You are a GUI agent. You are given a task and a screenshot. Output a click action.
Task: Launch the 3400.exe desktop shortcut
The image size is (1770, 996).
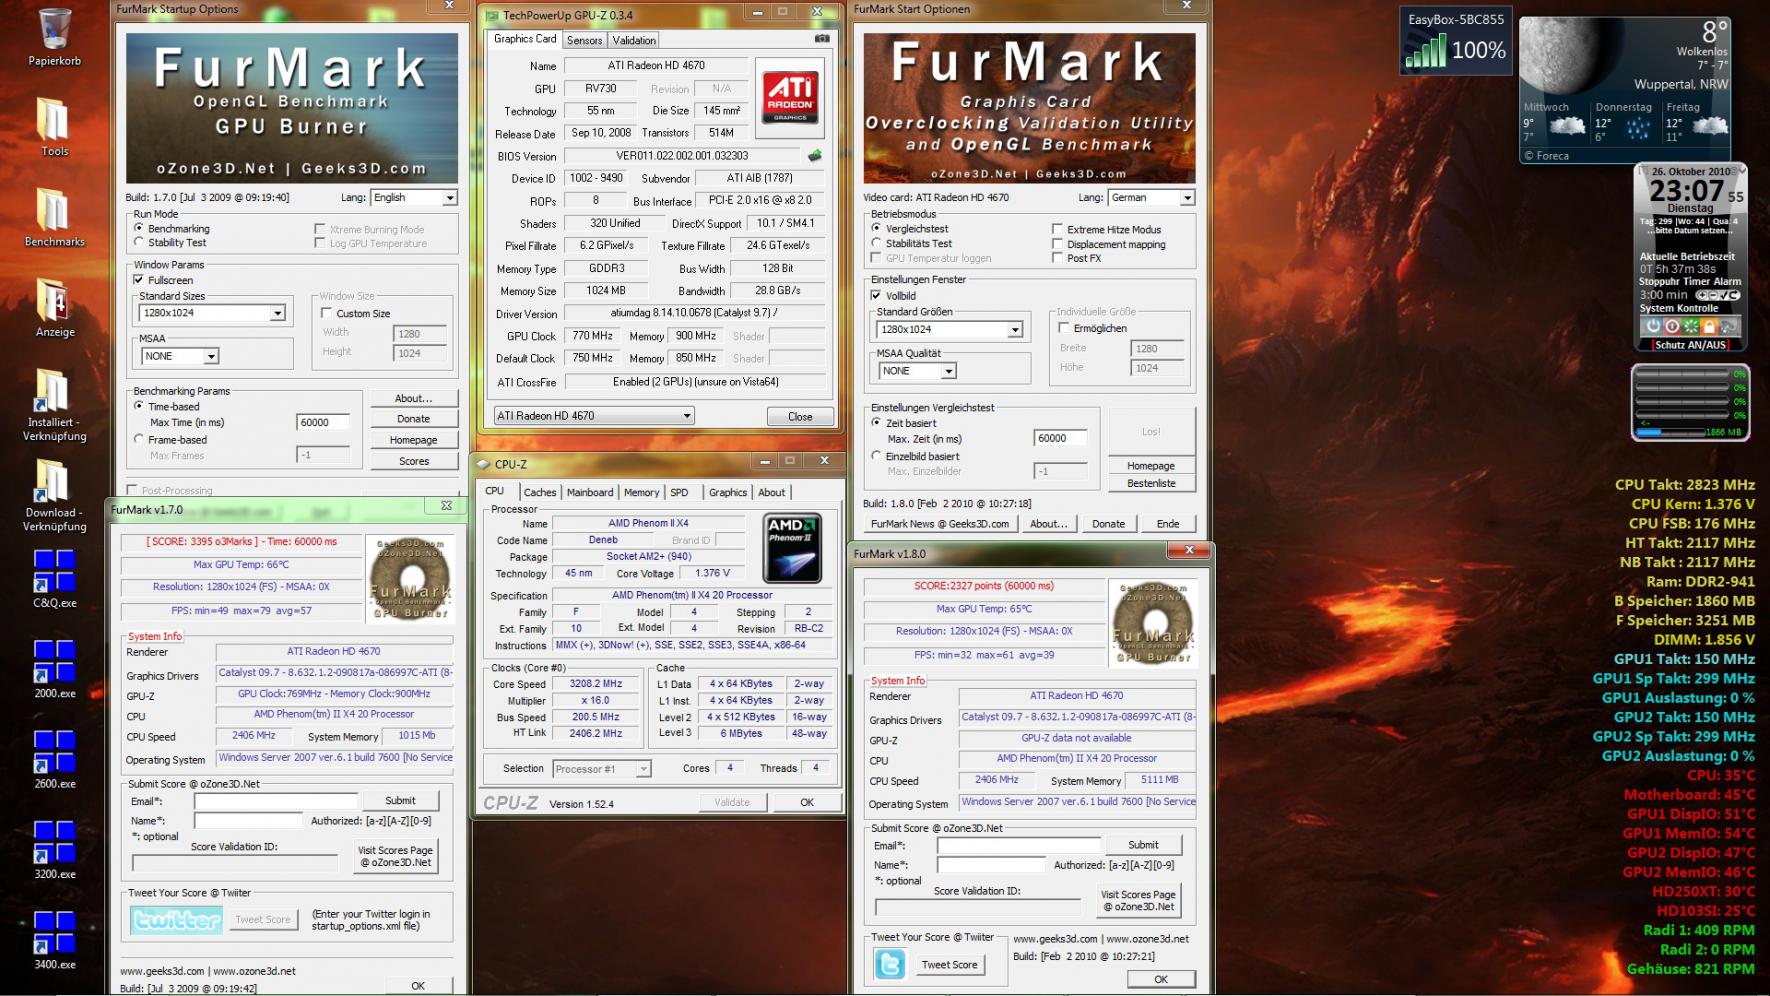(x=54, y=941)
